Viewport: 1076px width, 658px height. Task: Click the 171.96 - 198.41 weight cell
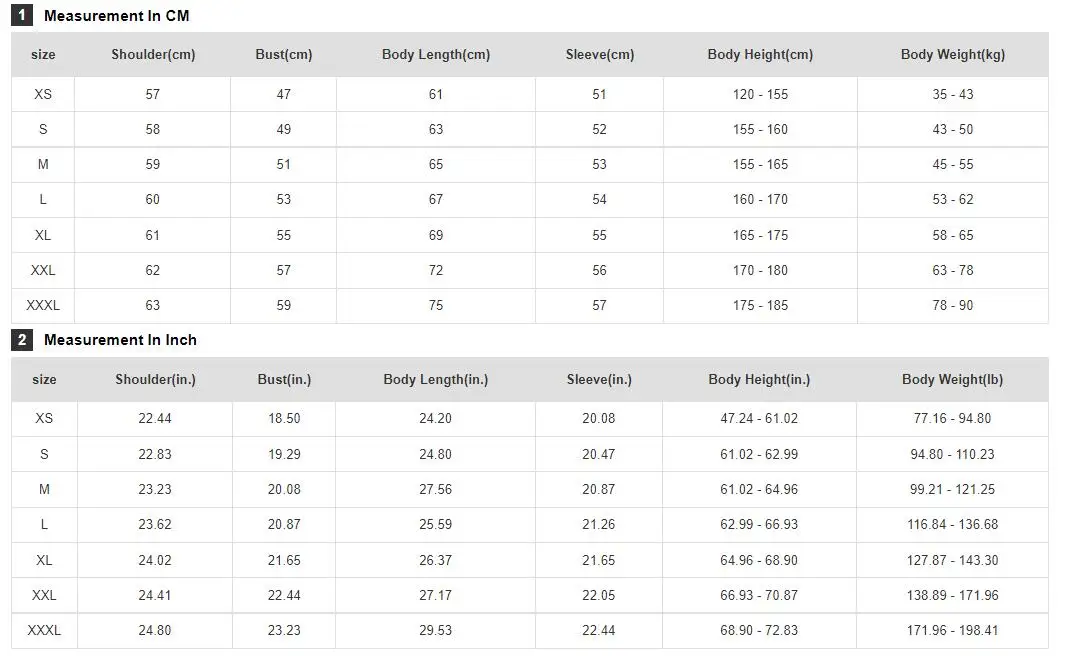pos(952,630)
